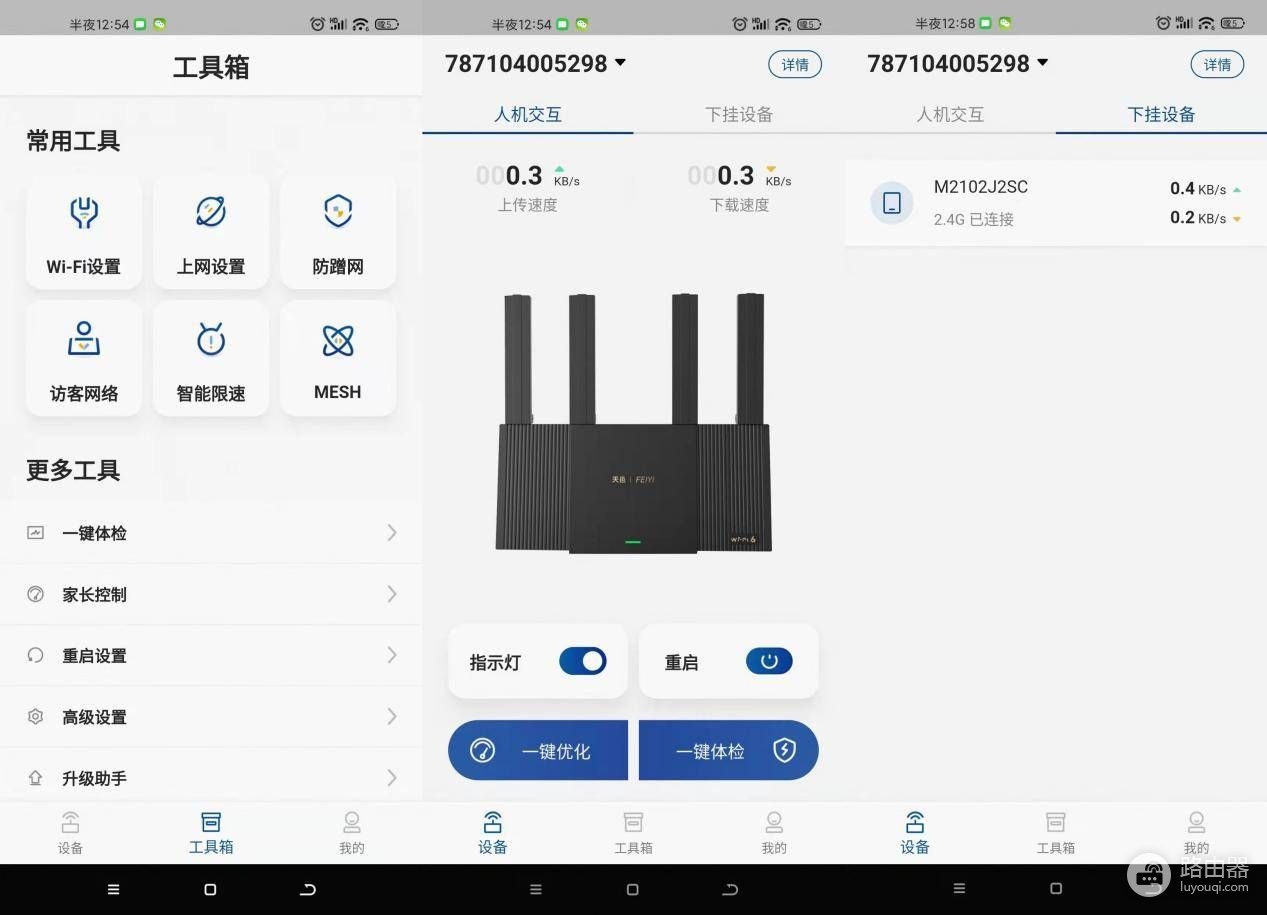Tap 我的 icon in left screen nav
Viewport: 1267px width, 915px height.
[x=352, y=822]
